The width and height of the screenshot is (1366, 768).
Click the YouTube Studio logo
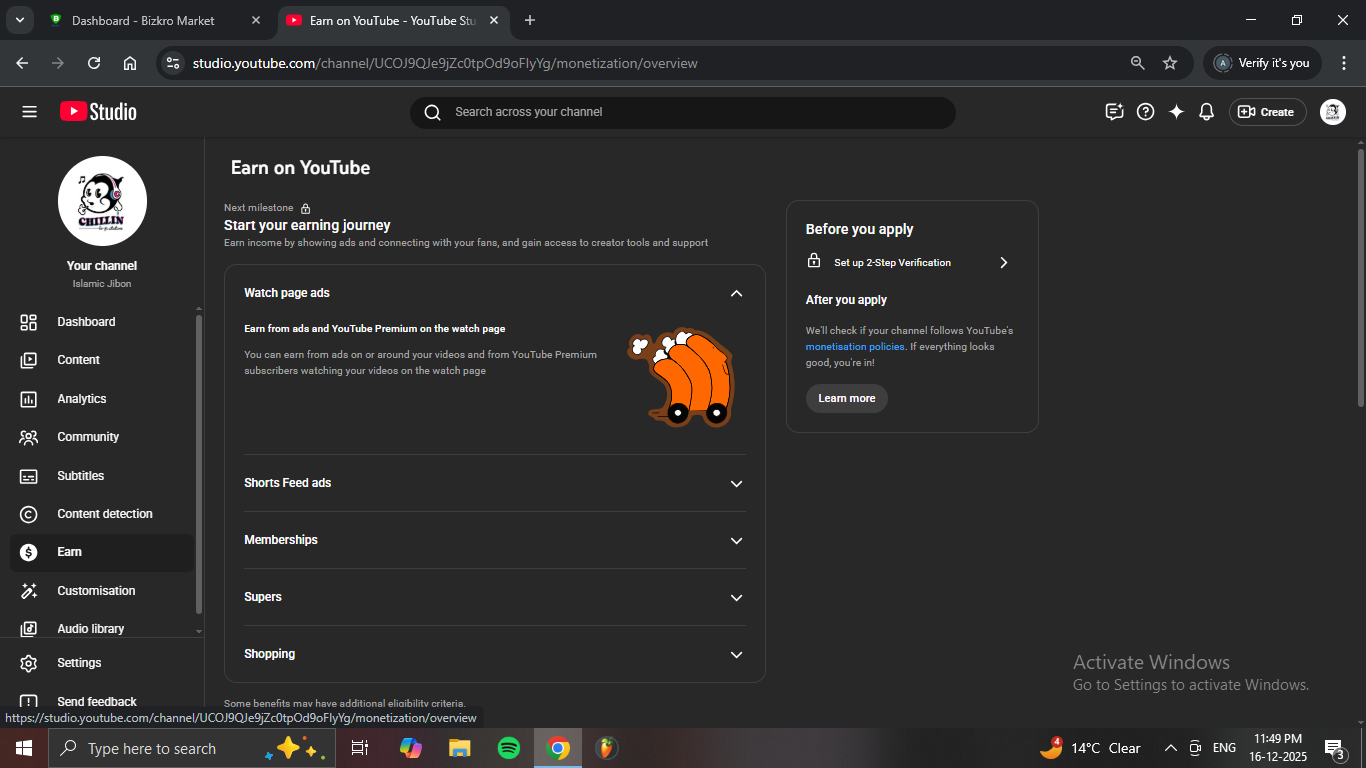click(x=98, y=112)
